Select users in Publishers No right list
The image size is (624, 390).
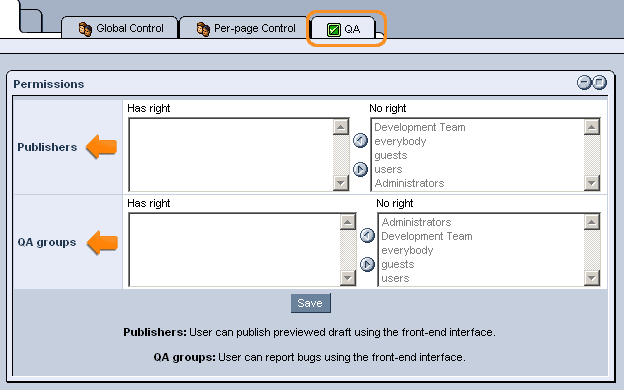point(388,169)
